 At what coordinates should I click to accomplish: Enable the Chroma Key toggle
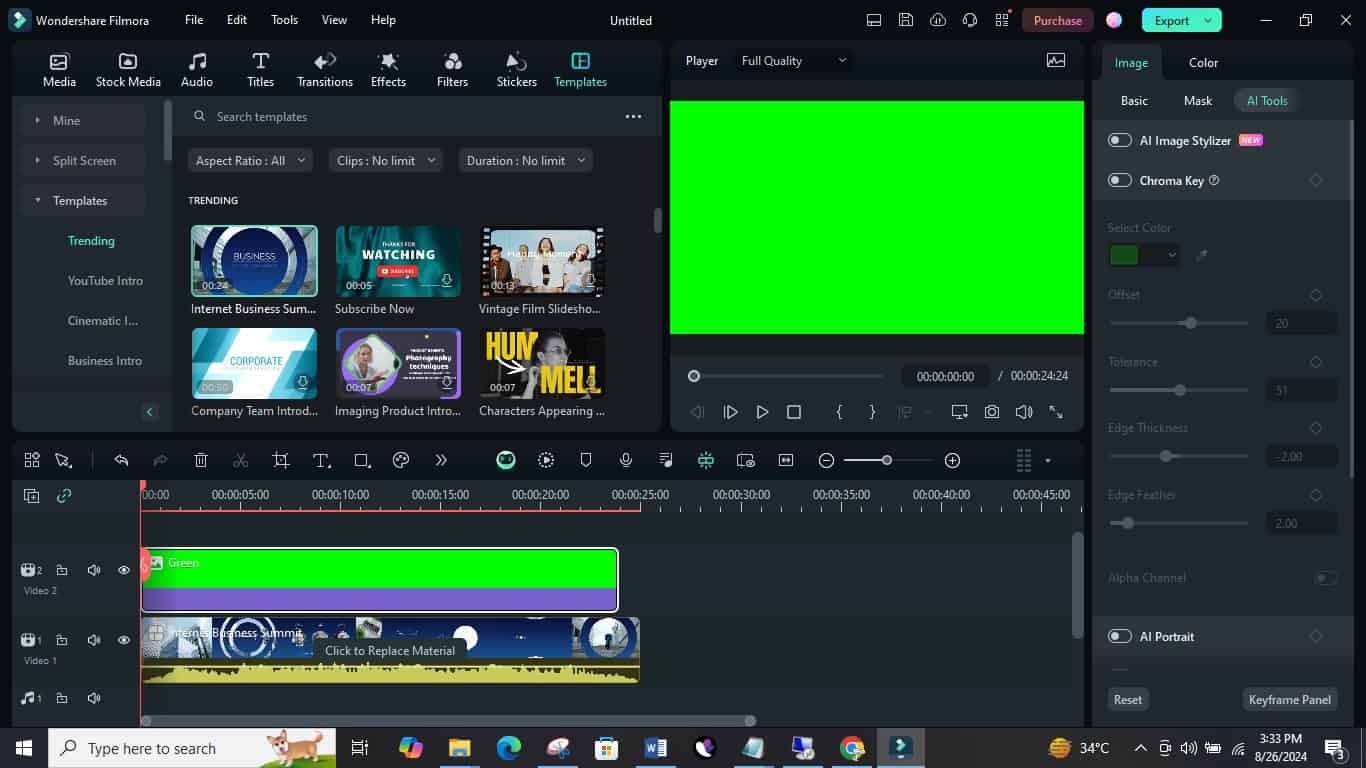1119,180
